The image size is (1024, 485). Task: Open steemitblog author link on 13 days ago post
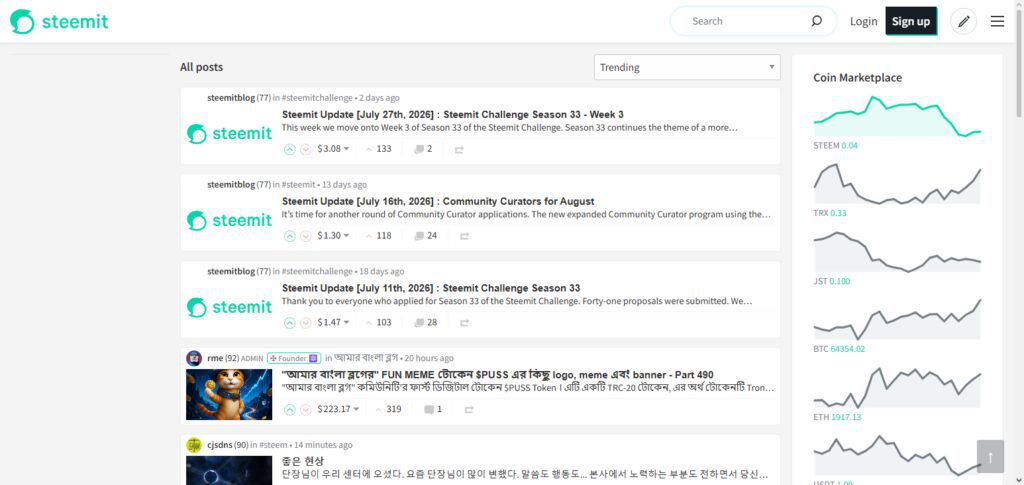[231, 185]
